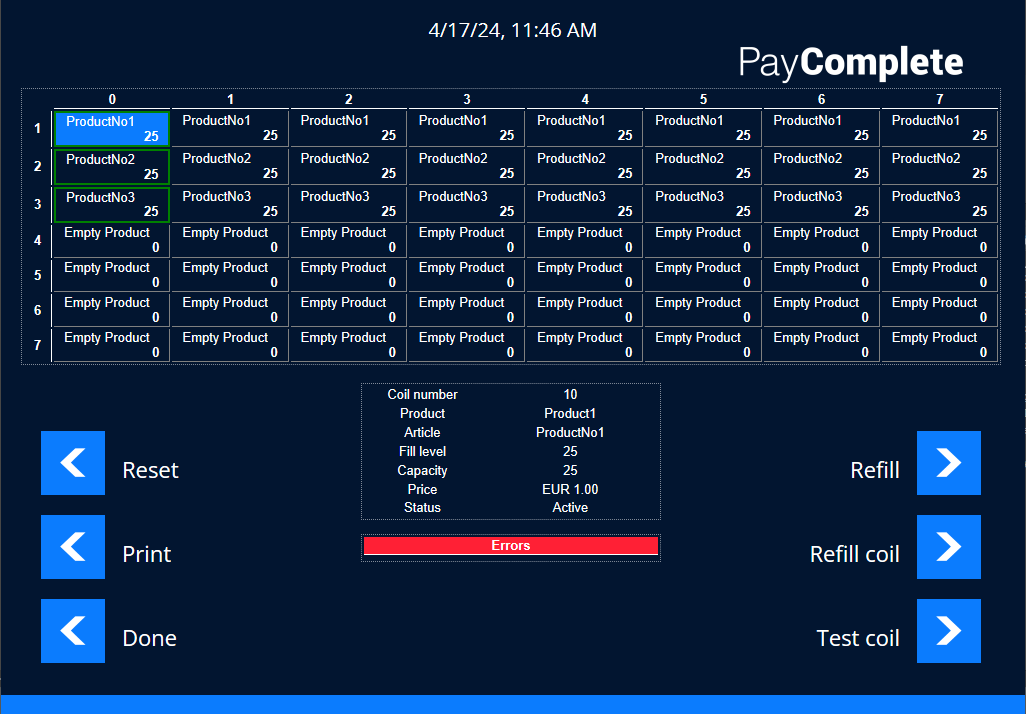Select ProductNo3 coil in column 0
The image size is (1026, 714).
(x=111, y=205)
